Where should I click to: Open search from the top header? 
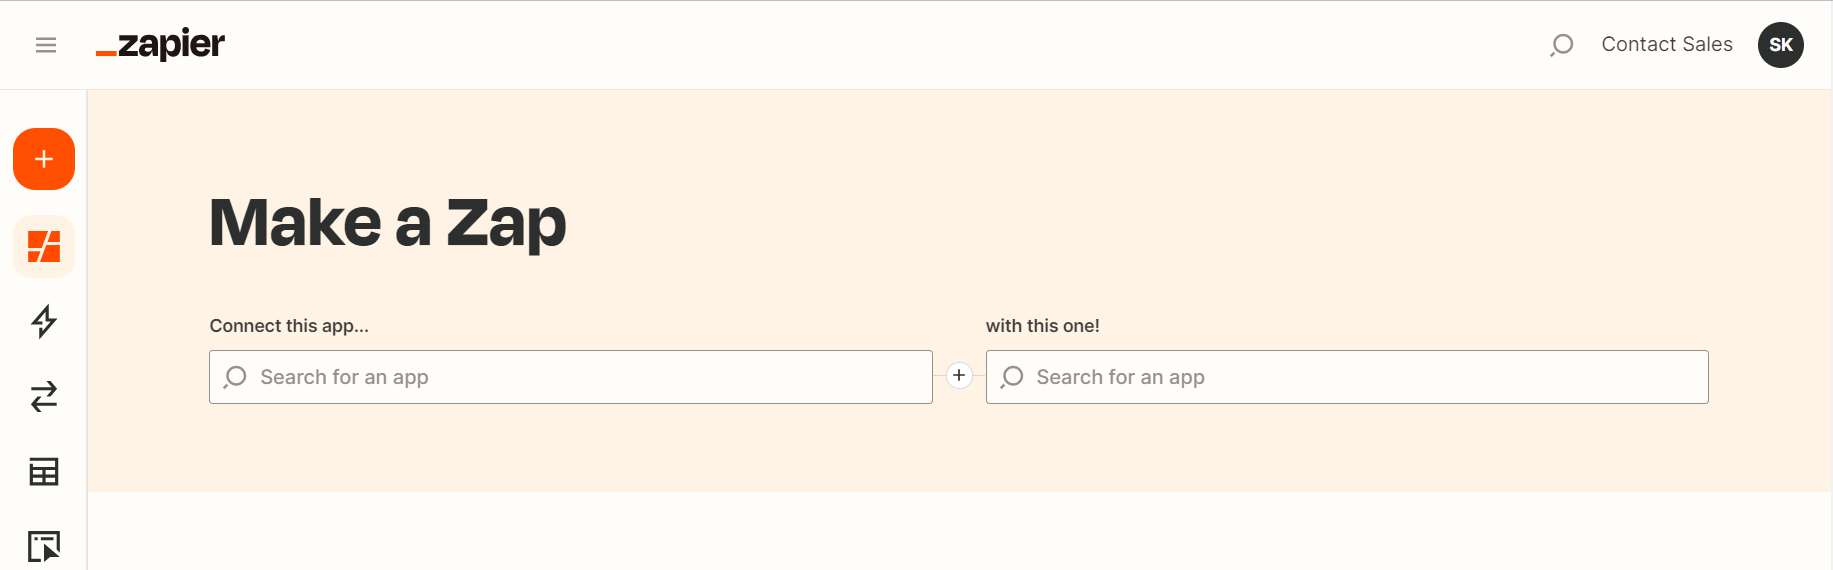click(x=1561, y=45)
